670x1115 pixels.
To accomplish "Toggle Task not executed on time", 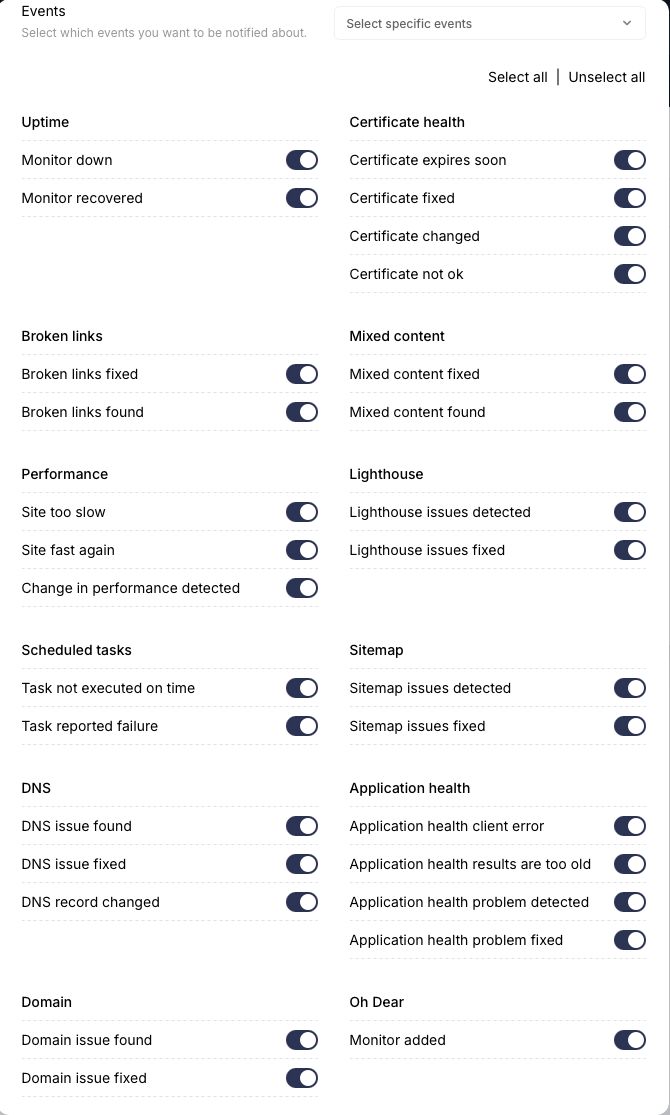I will (x=302, y=688).
